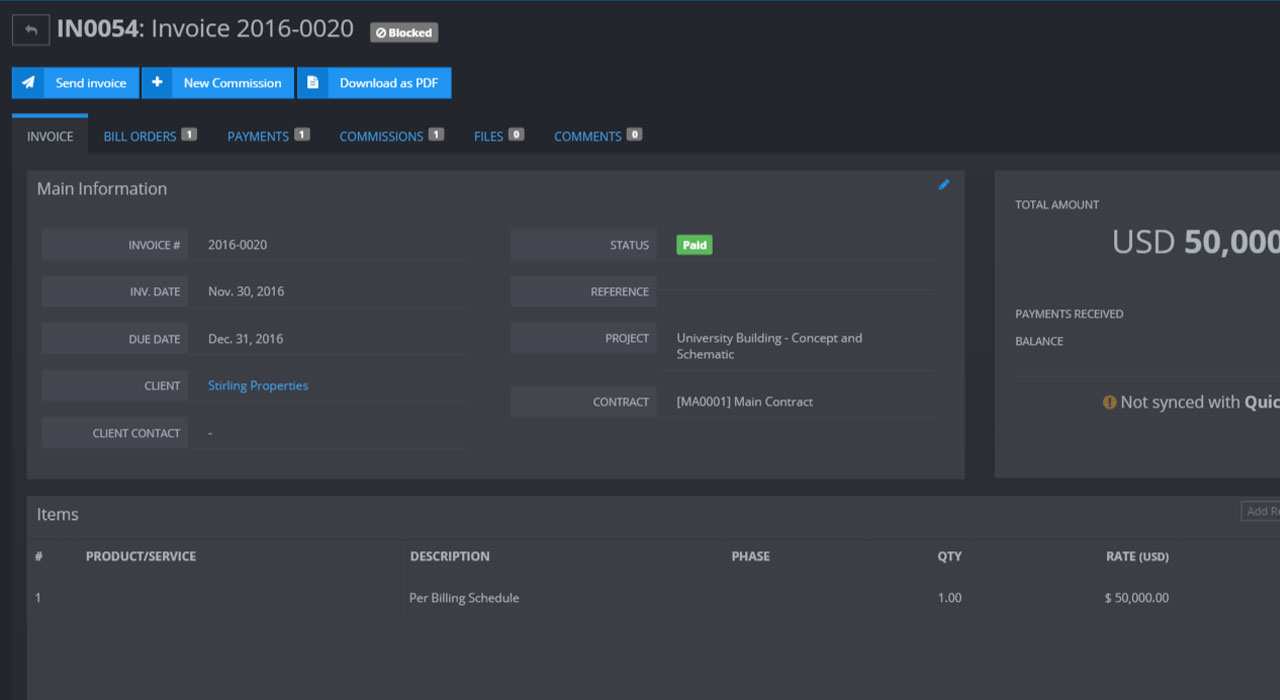This screenshot has height=700, width=1280.
Task: Click the Main Information panel heading
Action: coord(102,189)
